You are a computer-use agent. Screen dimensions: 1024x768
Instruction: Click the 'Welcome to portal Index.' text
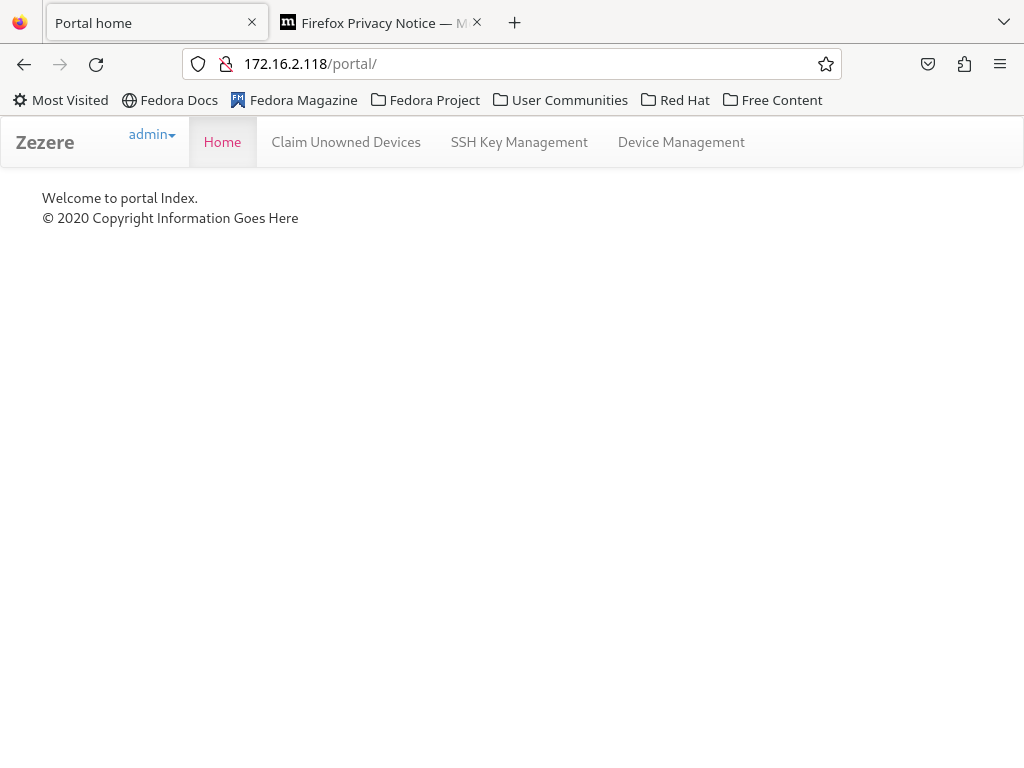point(120,198)
